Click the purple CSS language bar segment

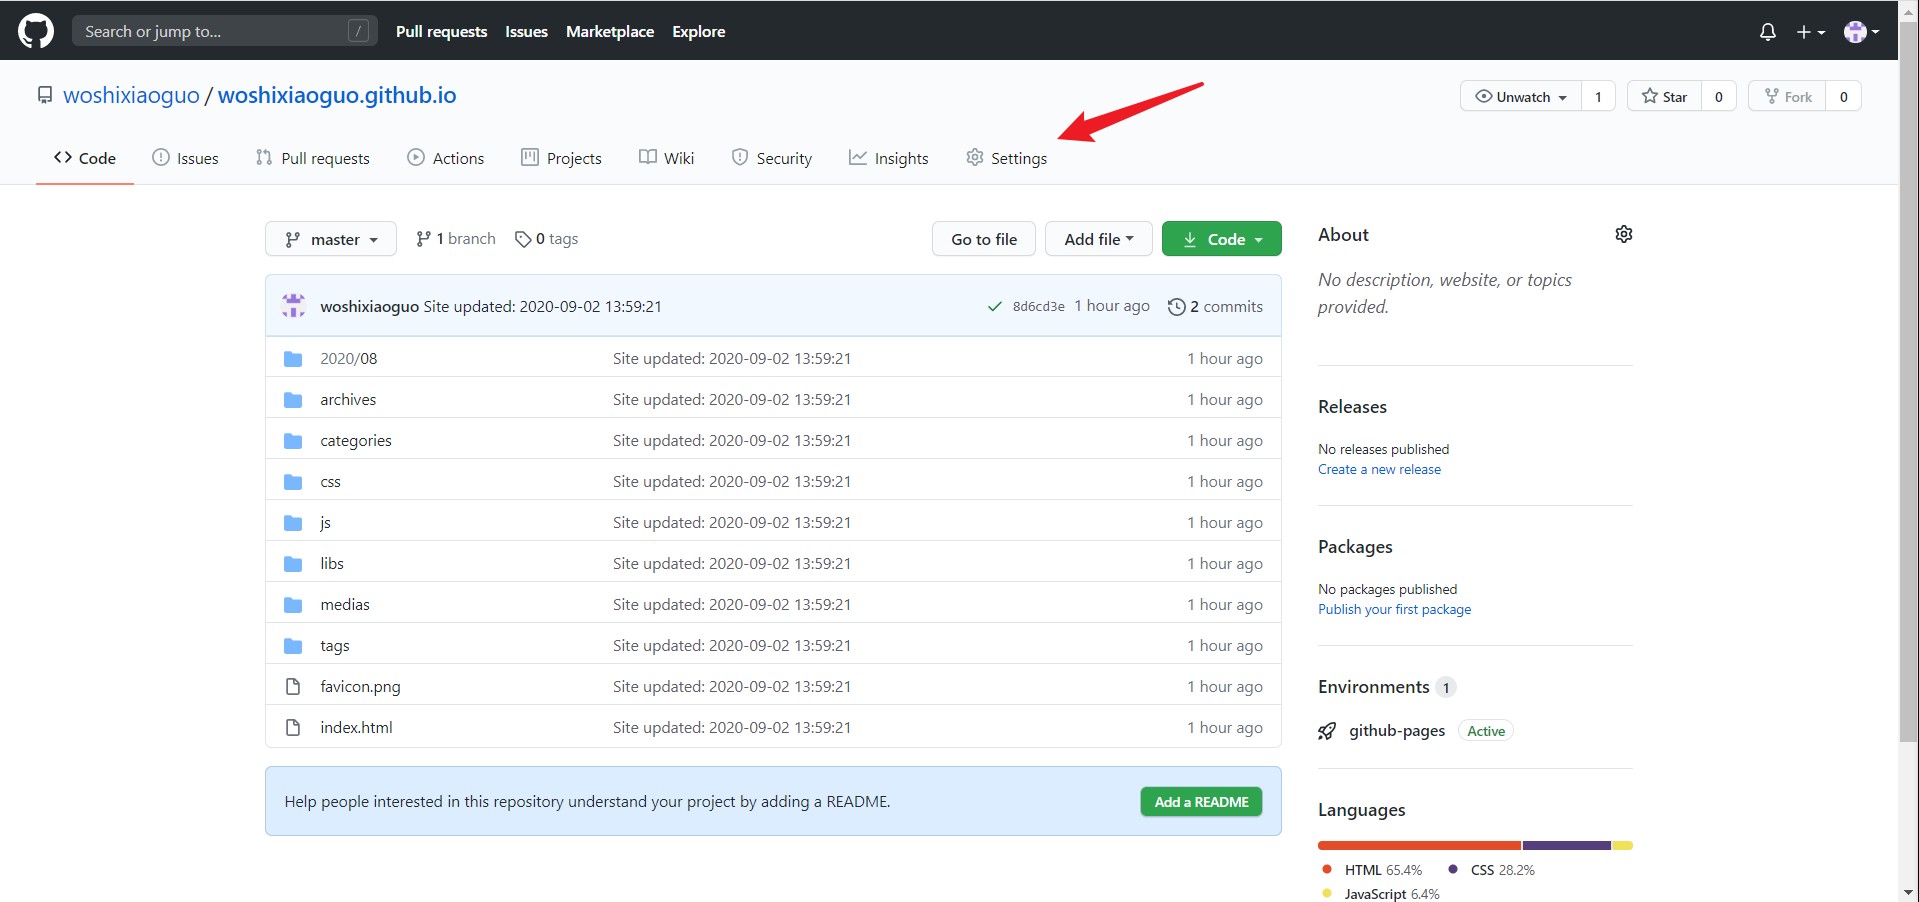1566,845
